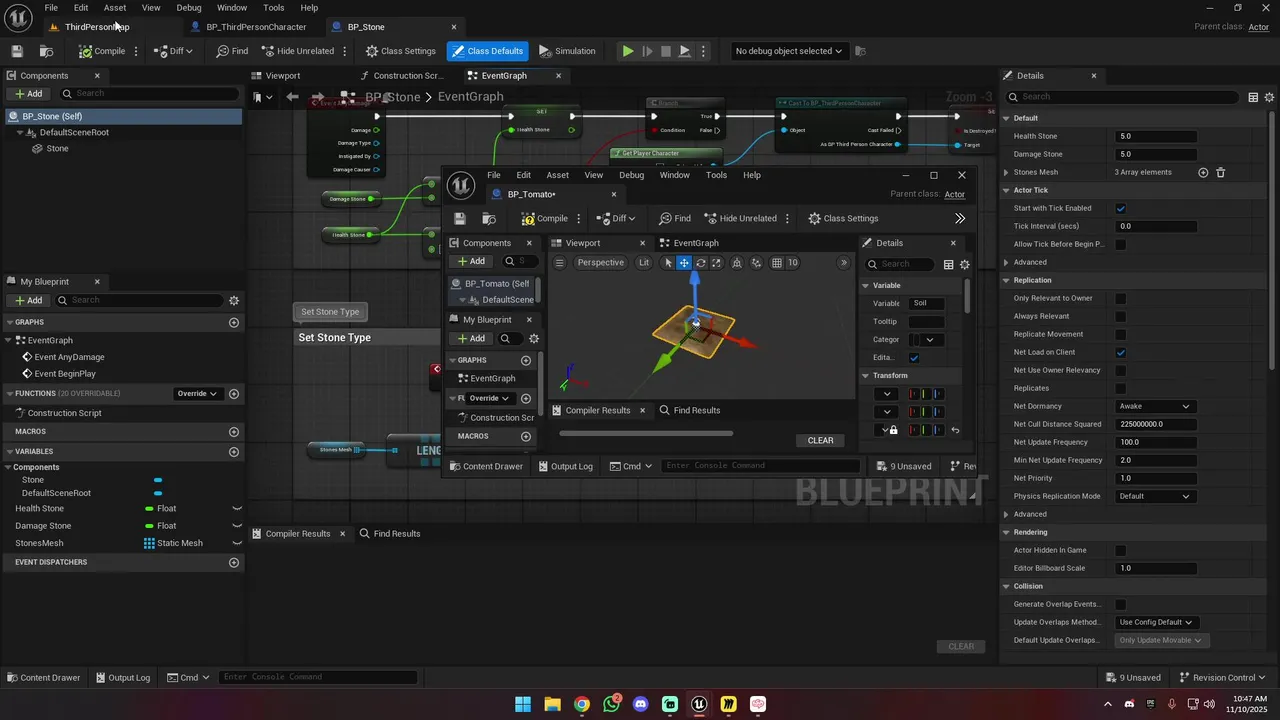The width and height of the screenshot is (1280, 720).
Task: Enable Replicate Movement checkbox
Action: 1120,334
